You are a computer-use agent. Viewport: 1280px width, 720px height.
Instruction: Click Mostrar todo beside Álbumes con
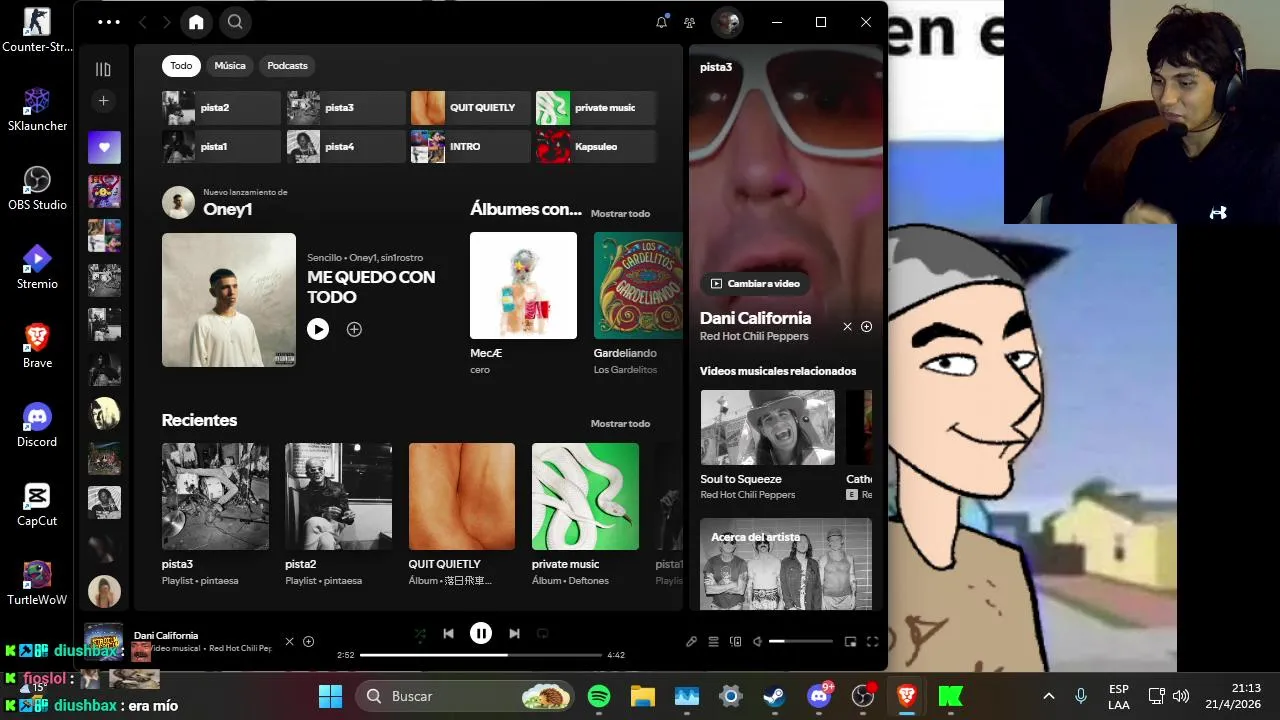(x=620, y=214)
